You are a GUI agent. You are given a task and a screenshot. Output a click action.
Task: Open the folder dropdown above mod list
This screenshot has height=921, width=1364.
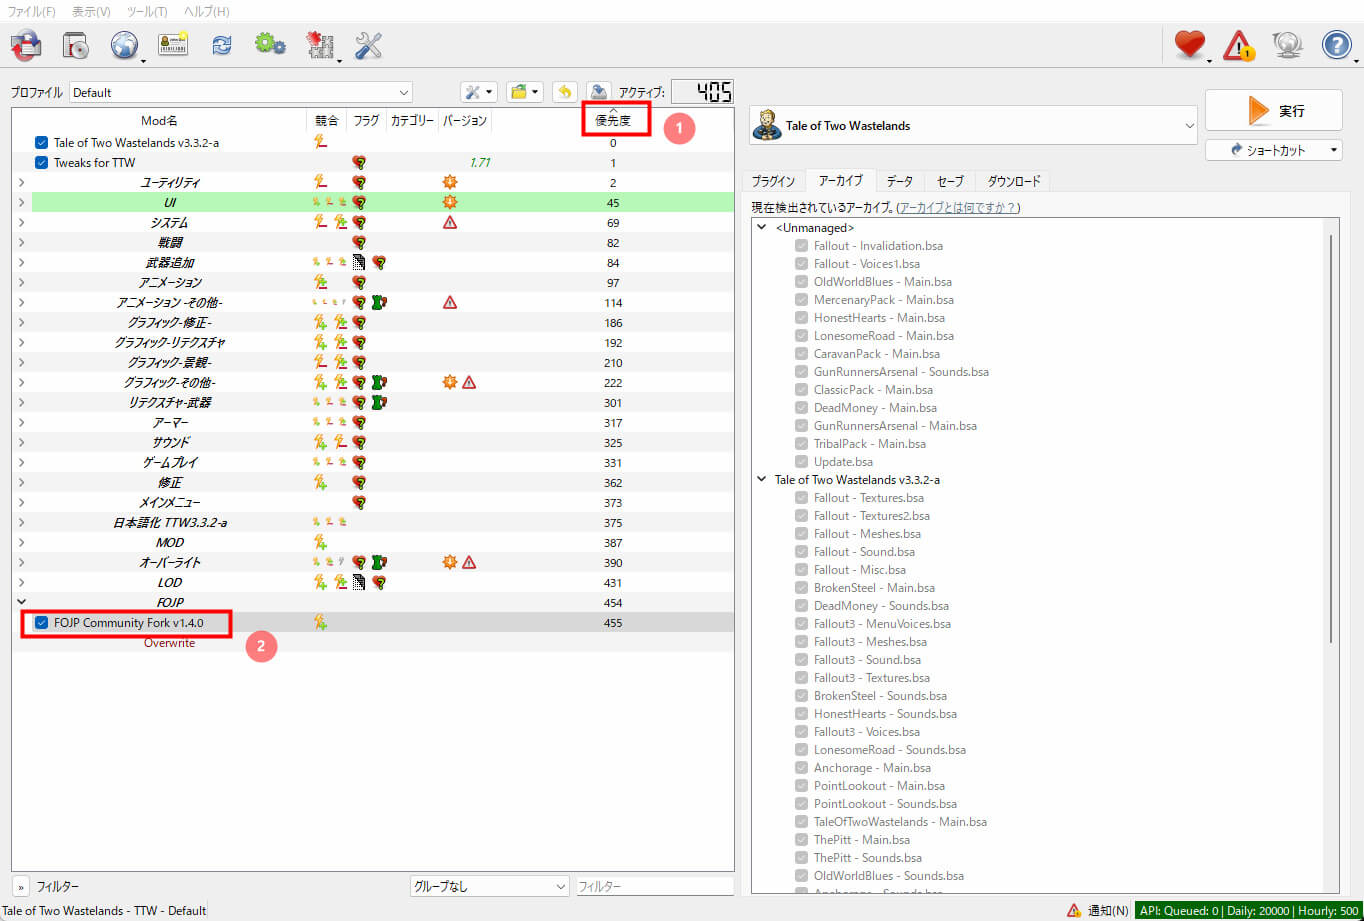(524, 92)
